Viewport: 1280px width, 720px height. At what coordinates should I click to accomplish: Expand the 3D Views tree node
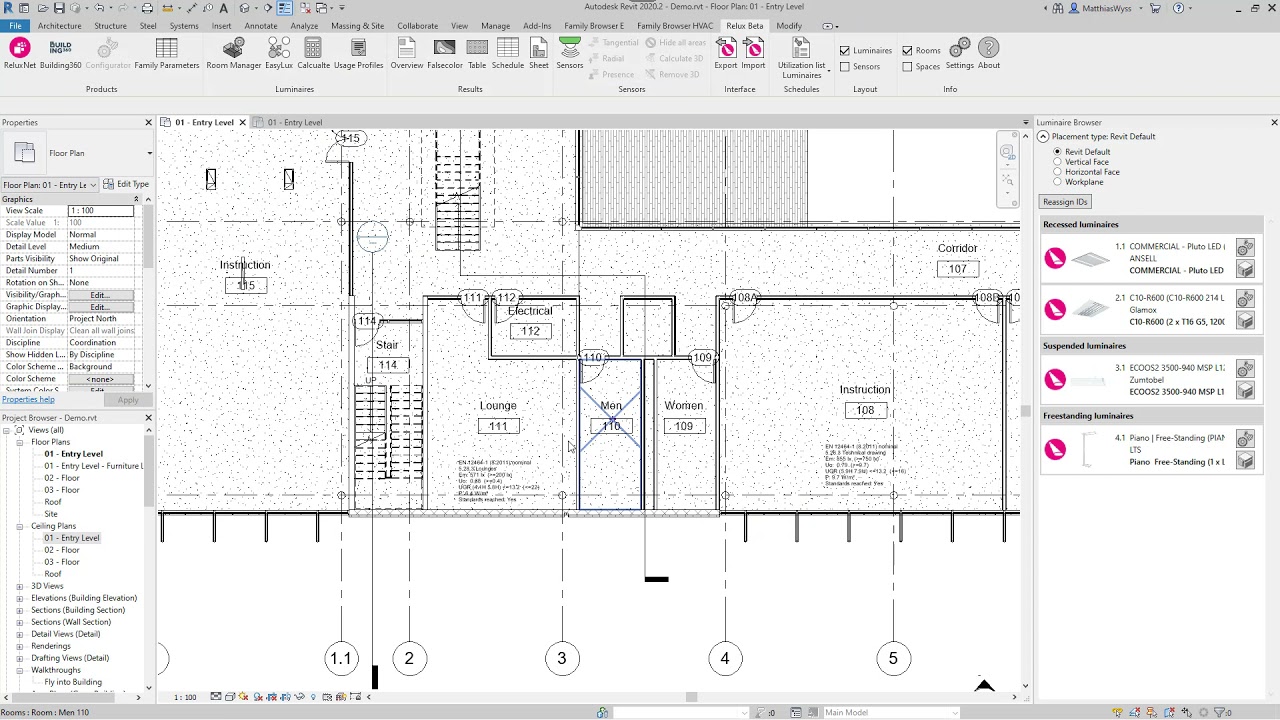pyautogui.click(x=19, y=586)
